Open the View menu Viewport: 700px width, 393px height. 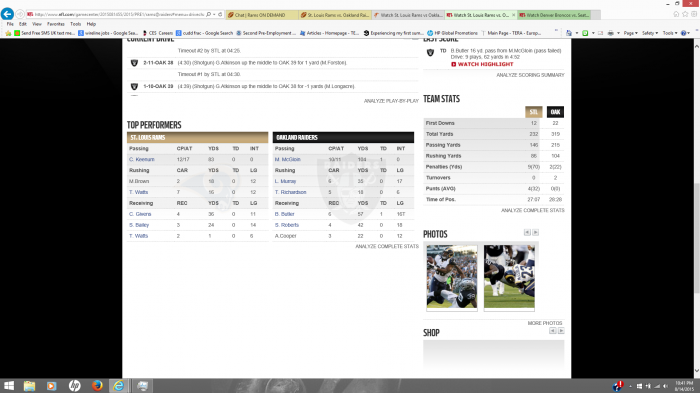[37, 24]
